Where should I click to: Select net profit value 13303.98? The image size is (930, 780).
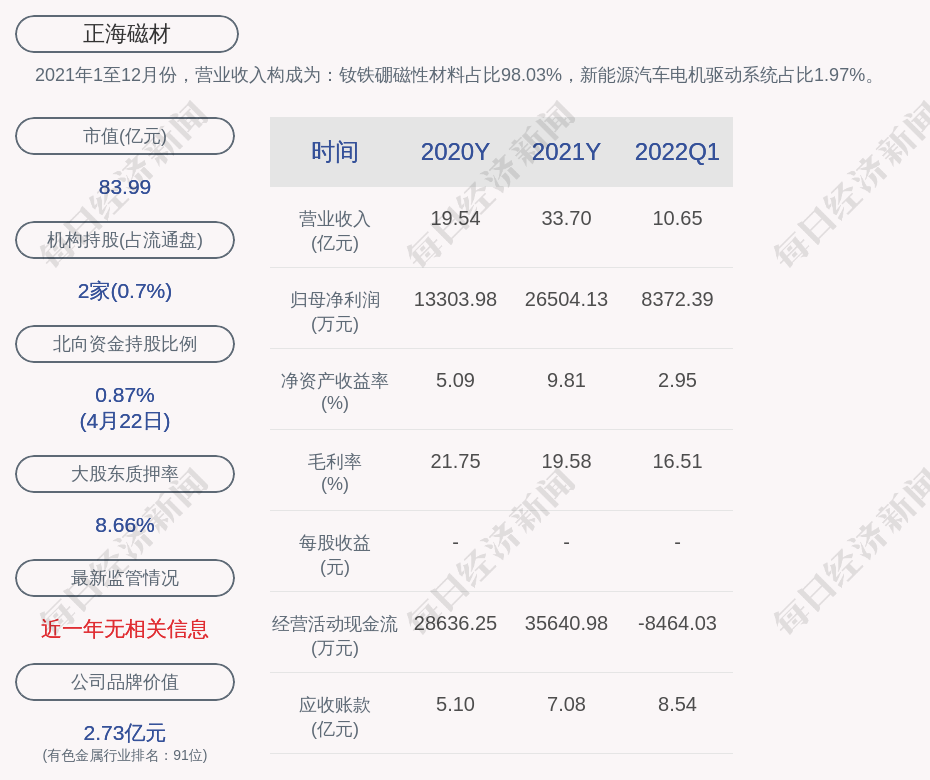[x=455, y=299]
